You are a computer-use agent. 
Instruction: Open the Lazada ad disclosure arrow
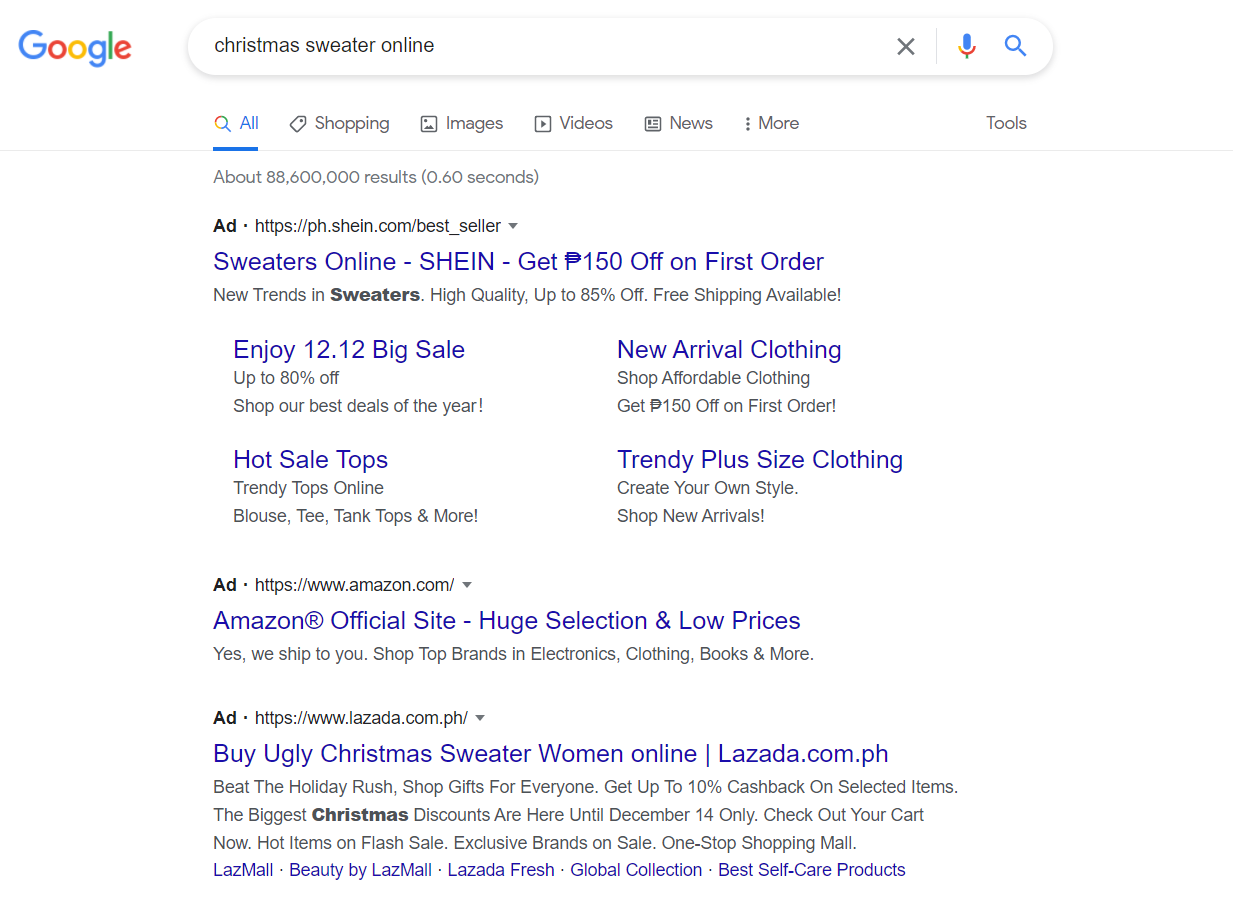[480, 717]
